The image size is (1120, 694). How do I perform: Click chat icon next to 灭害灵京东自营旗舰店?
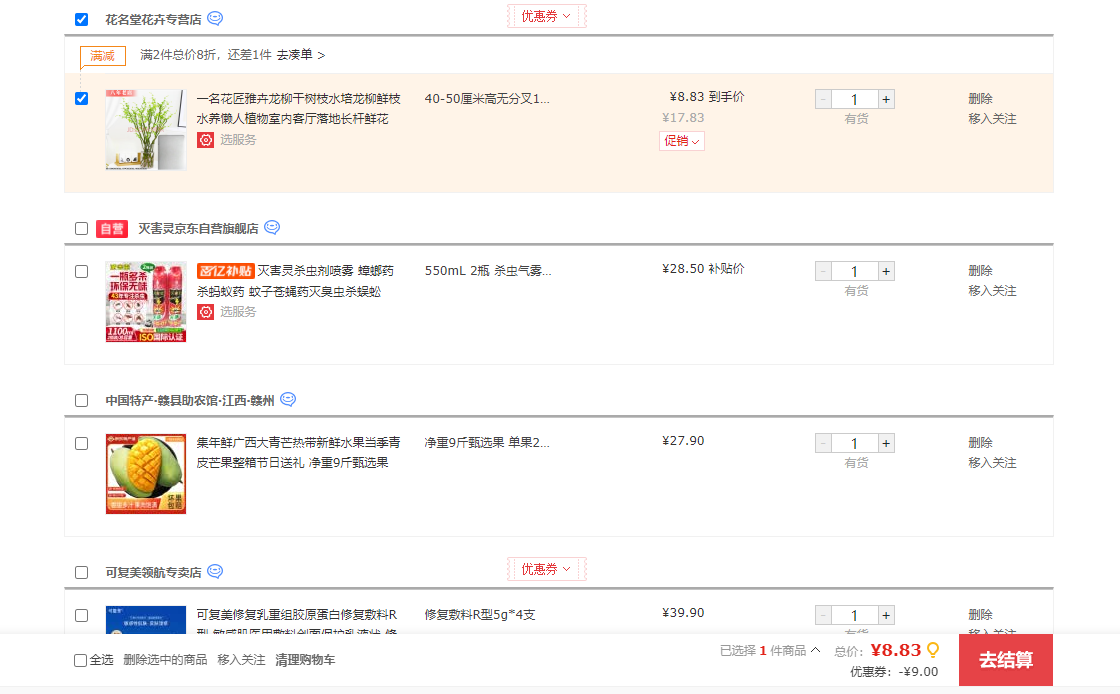click(x=272, y=228)
